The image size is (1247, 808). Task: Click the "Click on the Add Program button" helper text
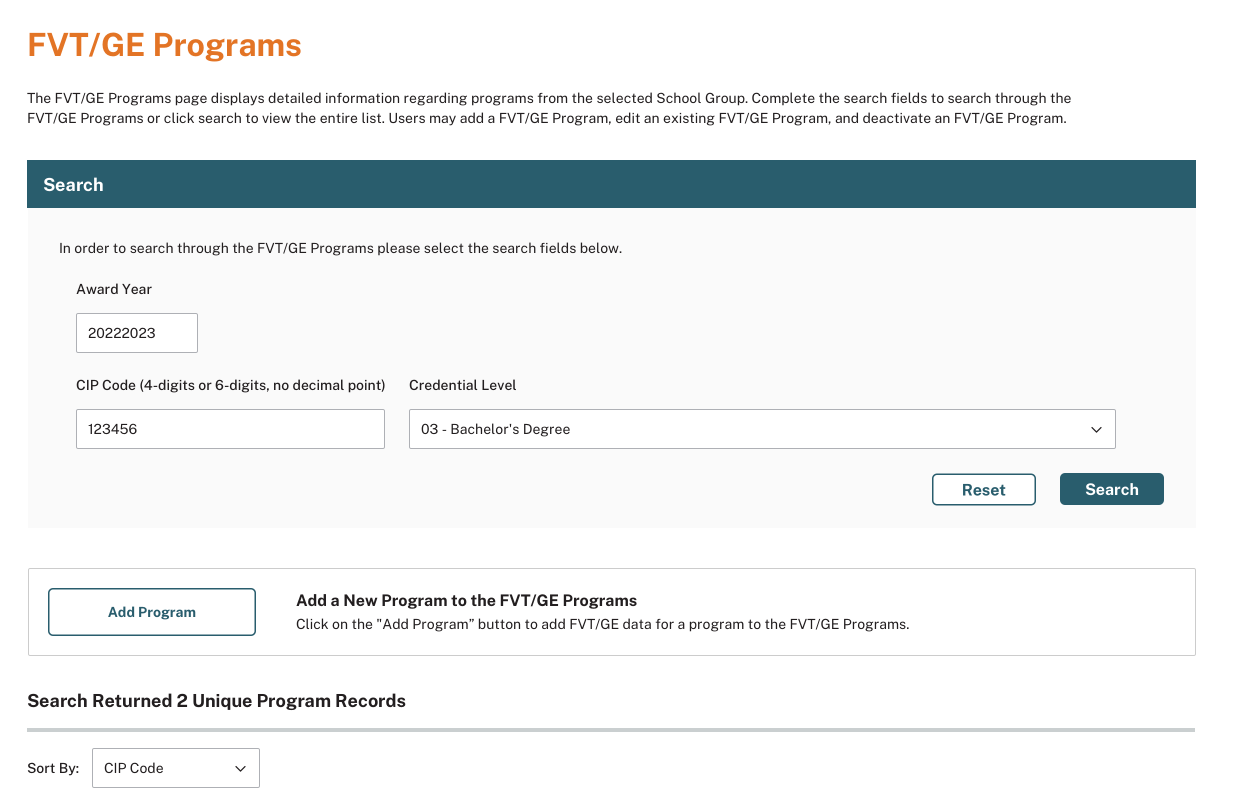(602, 624)
